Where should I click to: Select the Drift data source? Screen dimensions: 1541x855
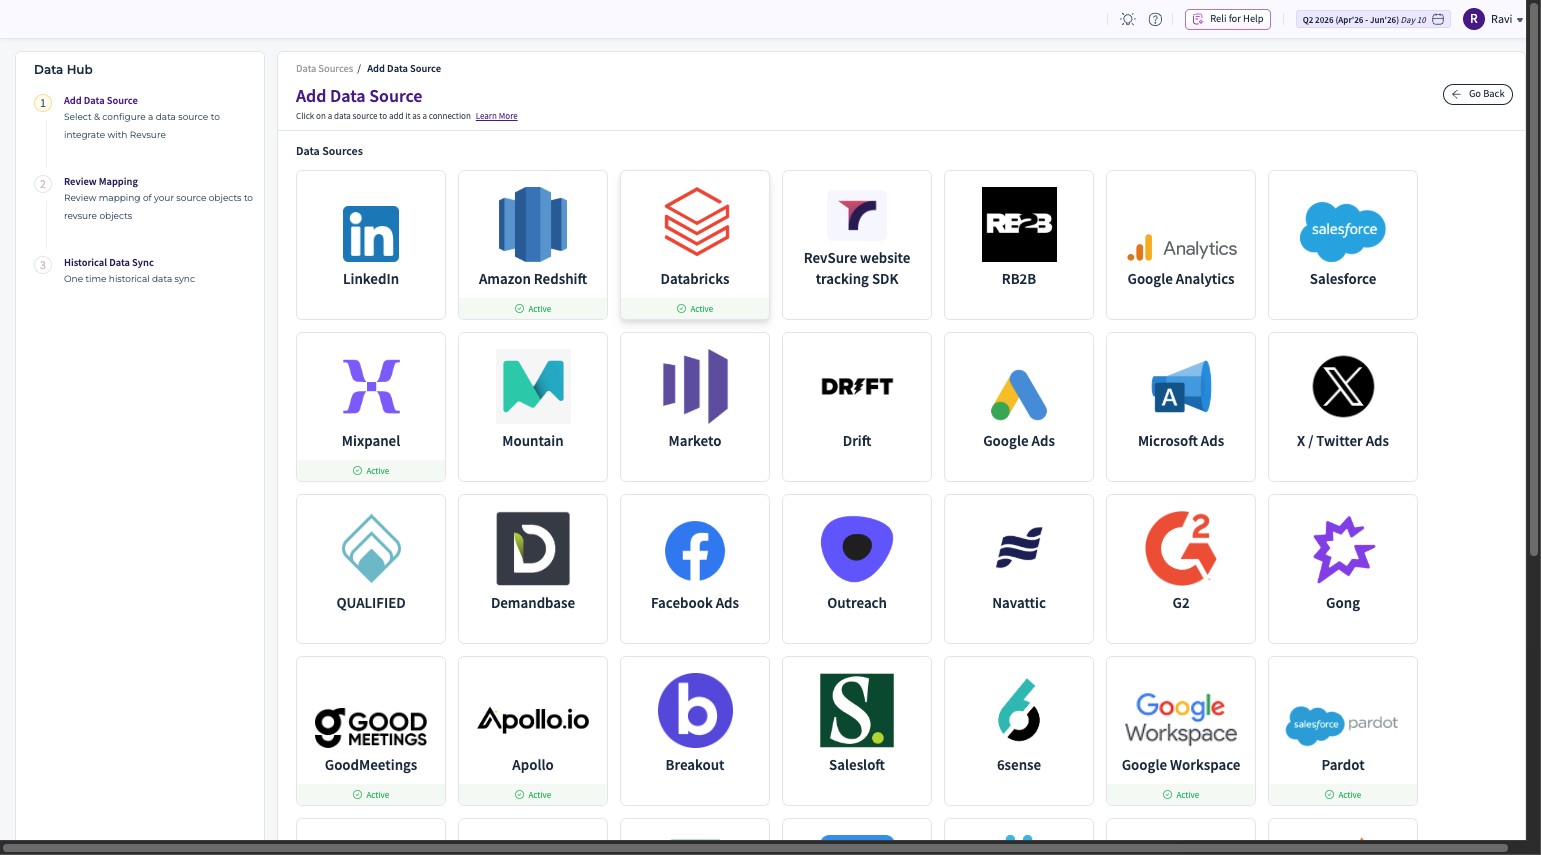coord(857,407)
